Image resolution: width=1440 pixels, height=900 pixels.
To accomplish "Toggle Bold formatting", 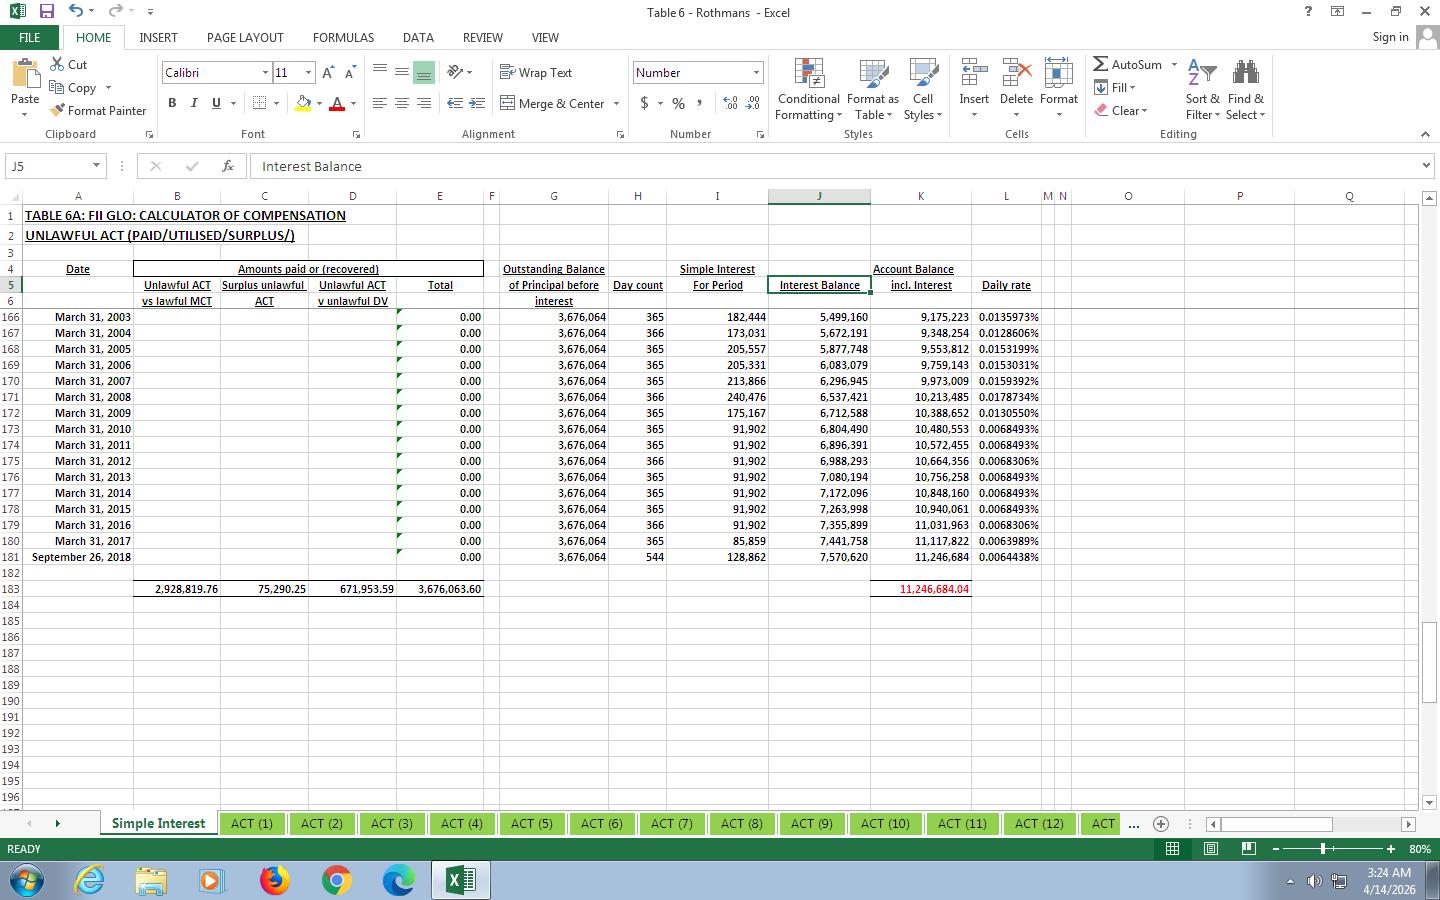I will pos(172,103).
